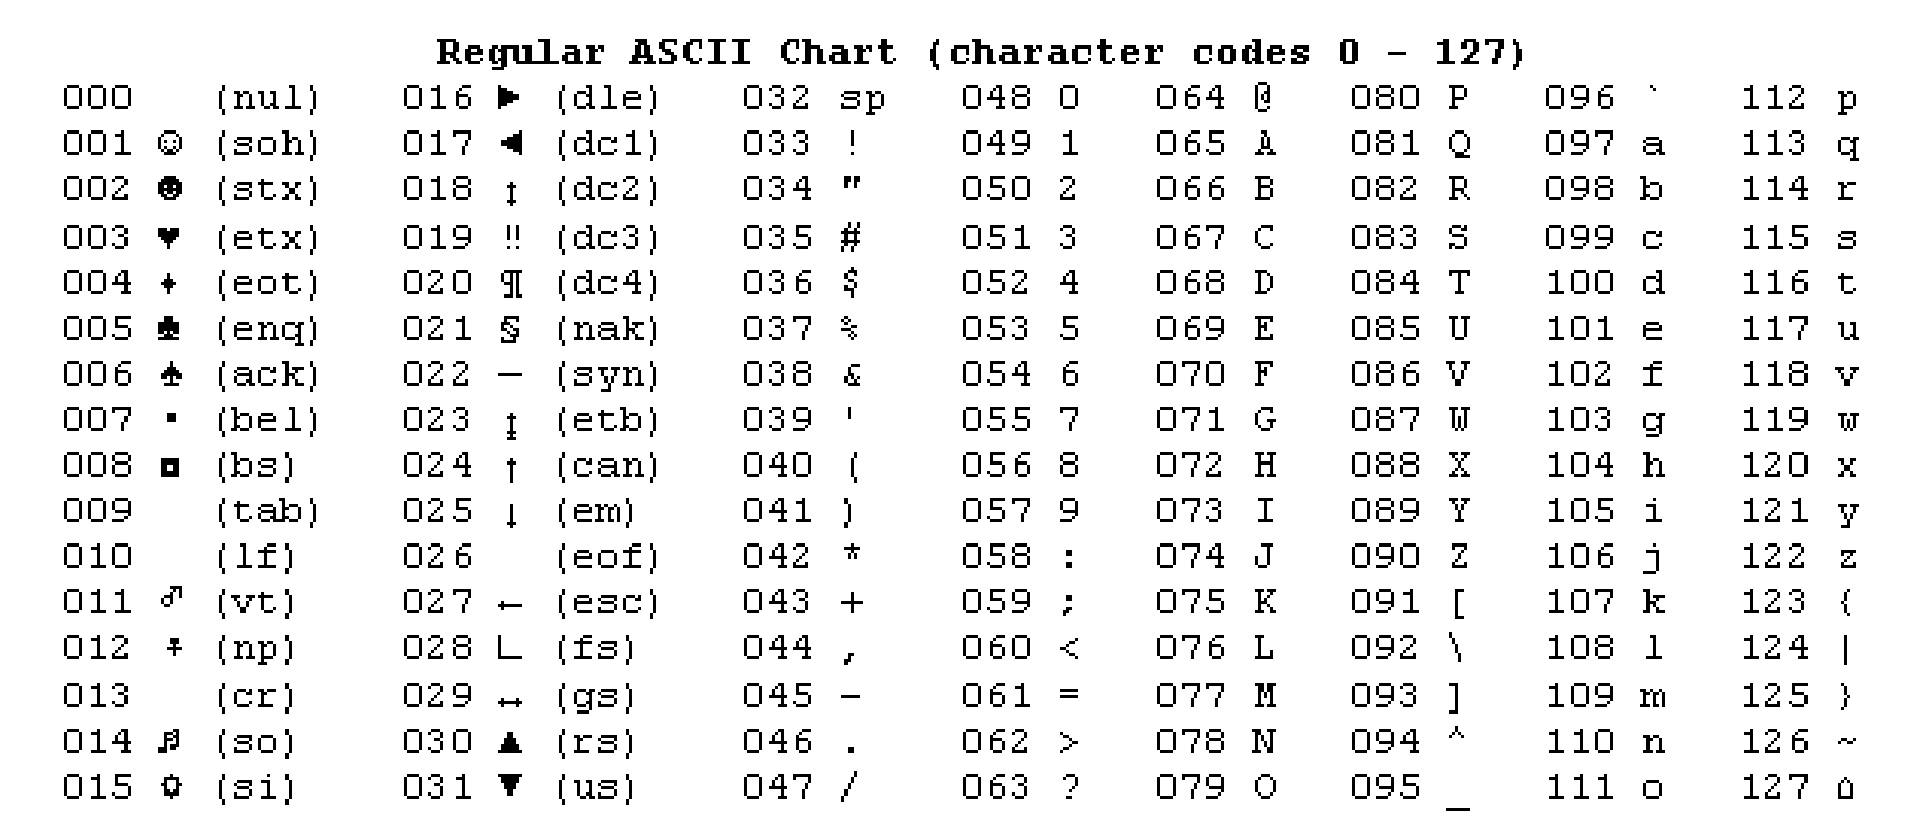Select the pilcrow paragraph symbol at 020

(510, 284)
